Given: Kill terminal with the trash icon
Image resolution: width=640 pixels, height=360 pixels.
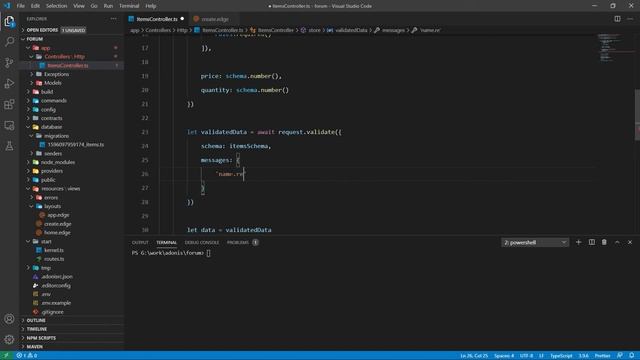Looking at the screenshot, I should 604,242.
